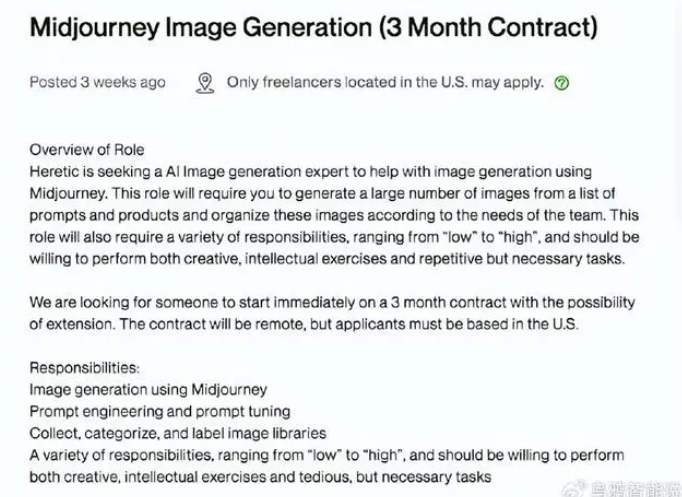This screenshot has height=497, width=682.
Task: Click 'Prompt engineering and prompt tuning' line
Action: (x=160, y=411)
